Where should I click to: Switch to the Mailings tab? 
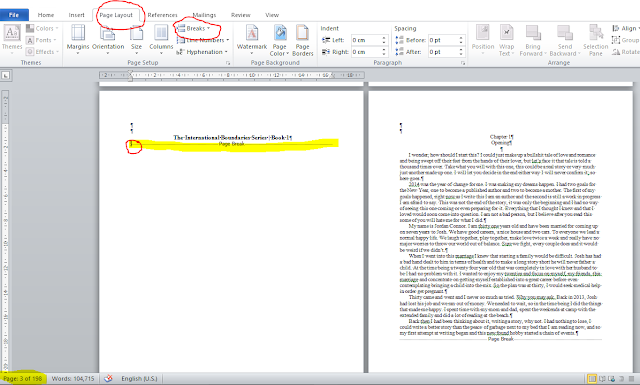coord(204,15)
